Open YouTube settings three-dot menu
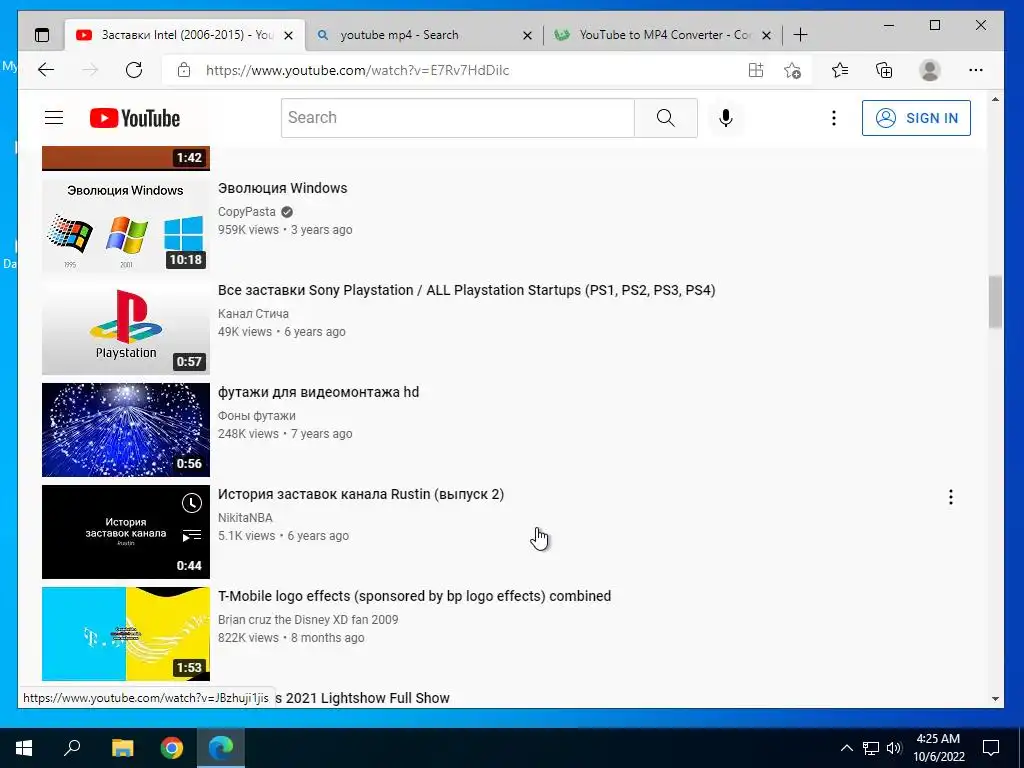Viewport: 1024px width, 768px height. pos(833,118)
